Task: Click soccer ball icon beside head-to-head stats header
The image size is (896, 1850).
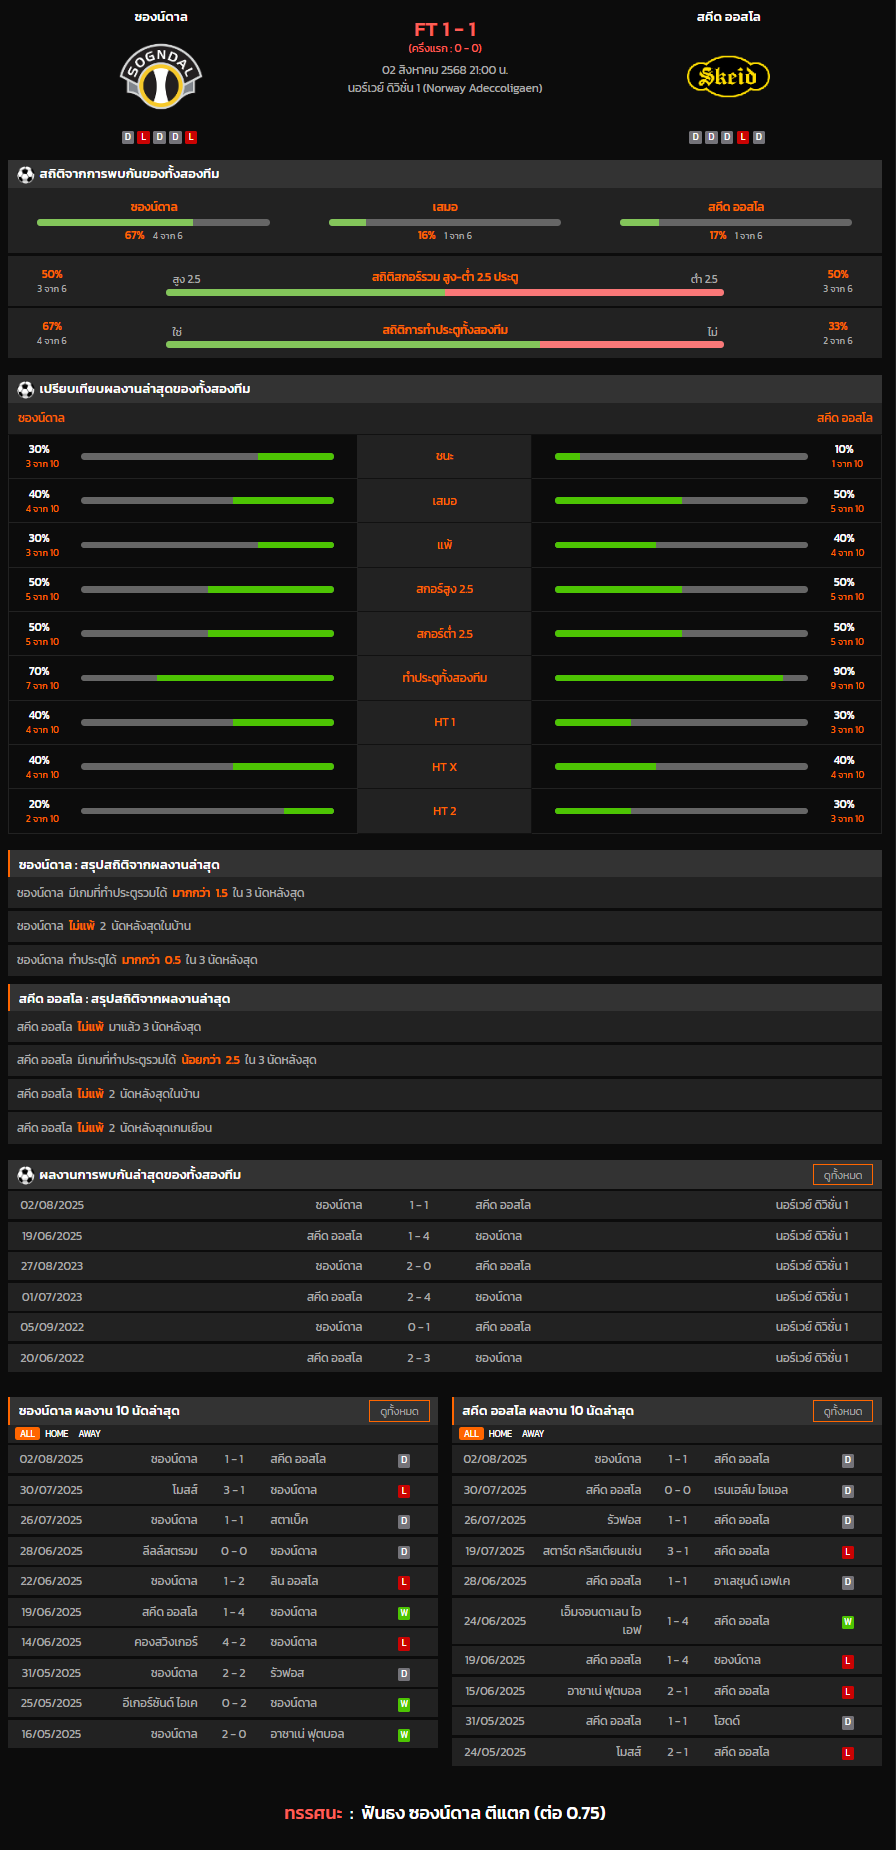Action: pyautogui.click(x=26, y=174)
